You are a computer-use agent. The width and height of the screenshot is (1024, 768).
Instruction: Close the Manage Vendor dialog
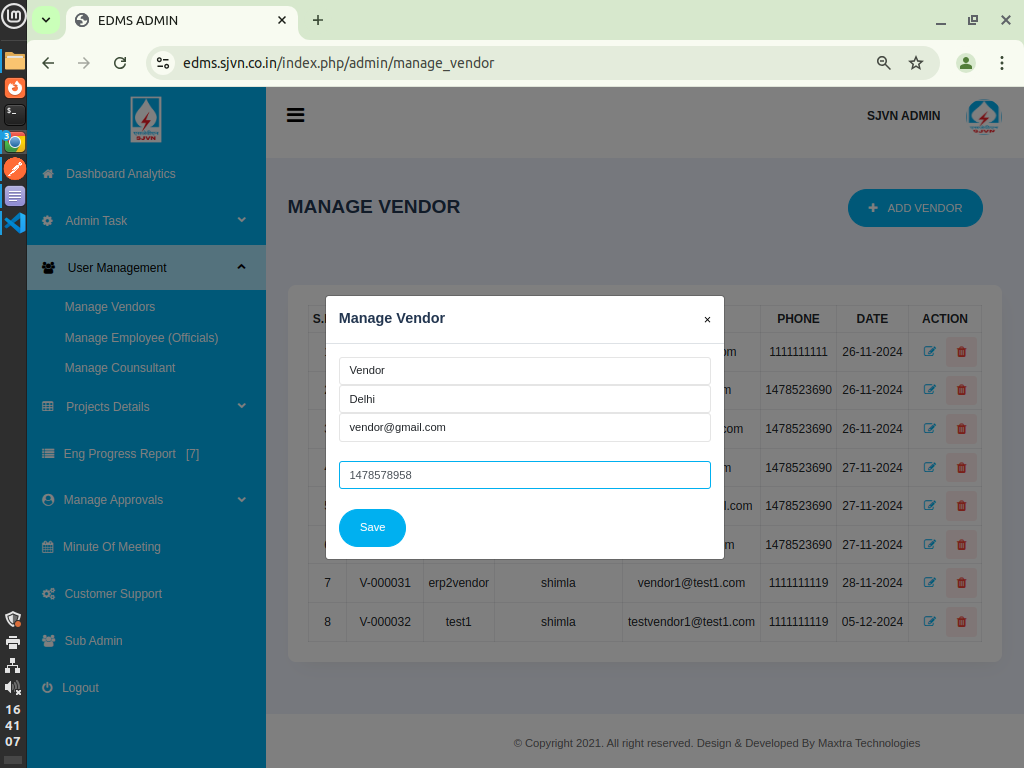tap(707, 320)
